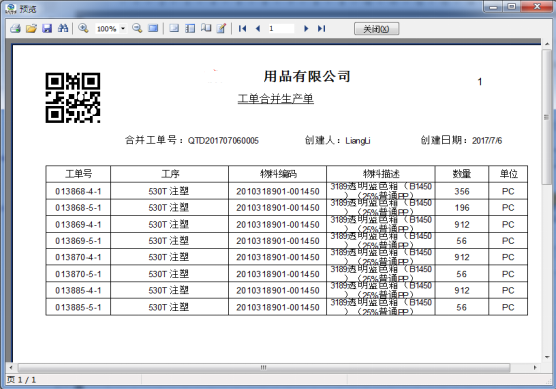Click material code in row 013868-4-1
This screenshot has width=556, height=389.
click(x=278, y=191)
